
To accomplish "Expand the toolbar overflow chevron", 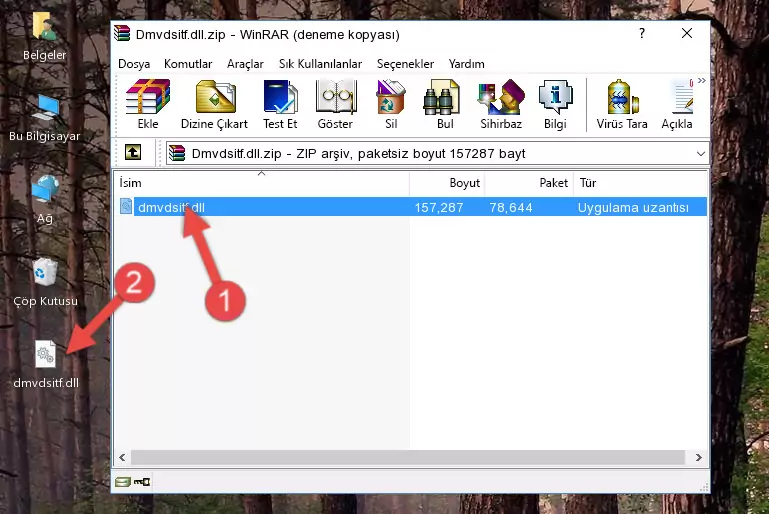I will 702,81.
